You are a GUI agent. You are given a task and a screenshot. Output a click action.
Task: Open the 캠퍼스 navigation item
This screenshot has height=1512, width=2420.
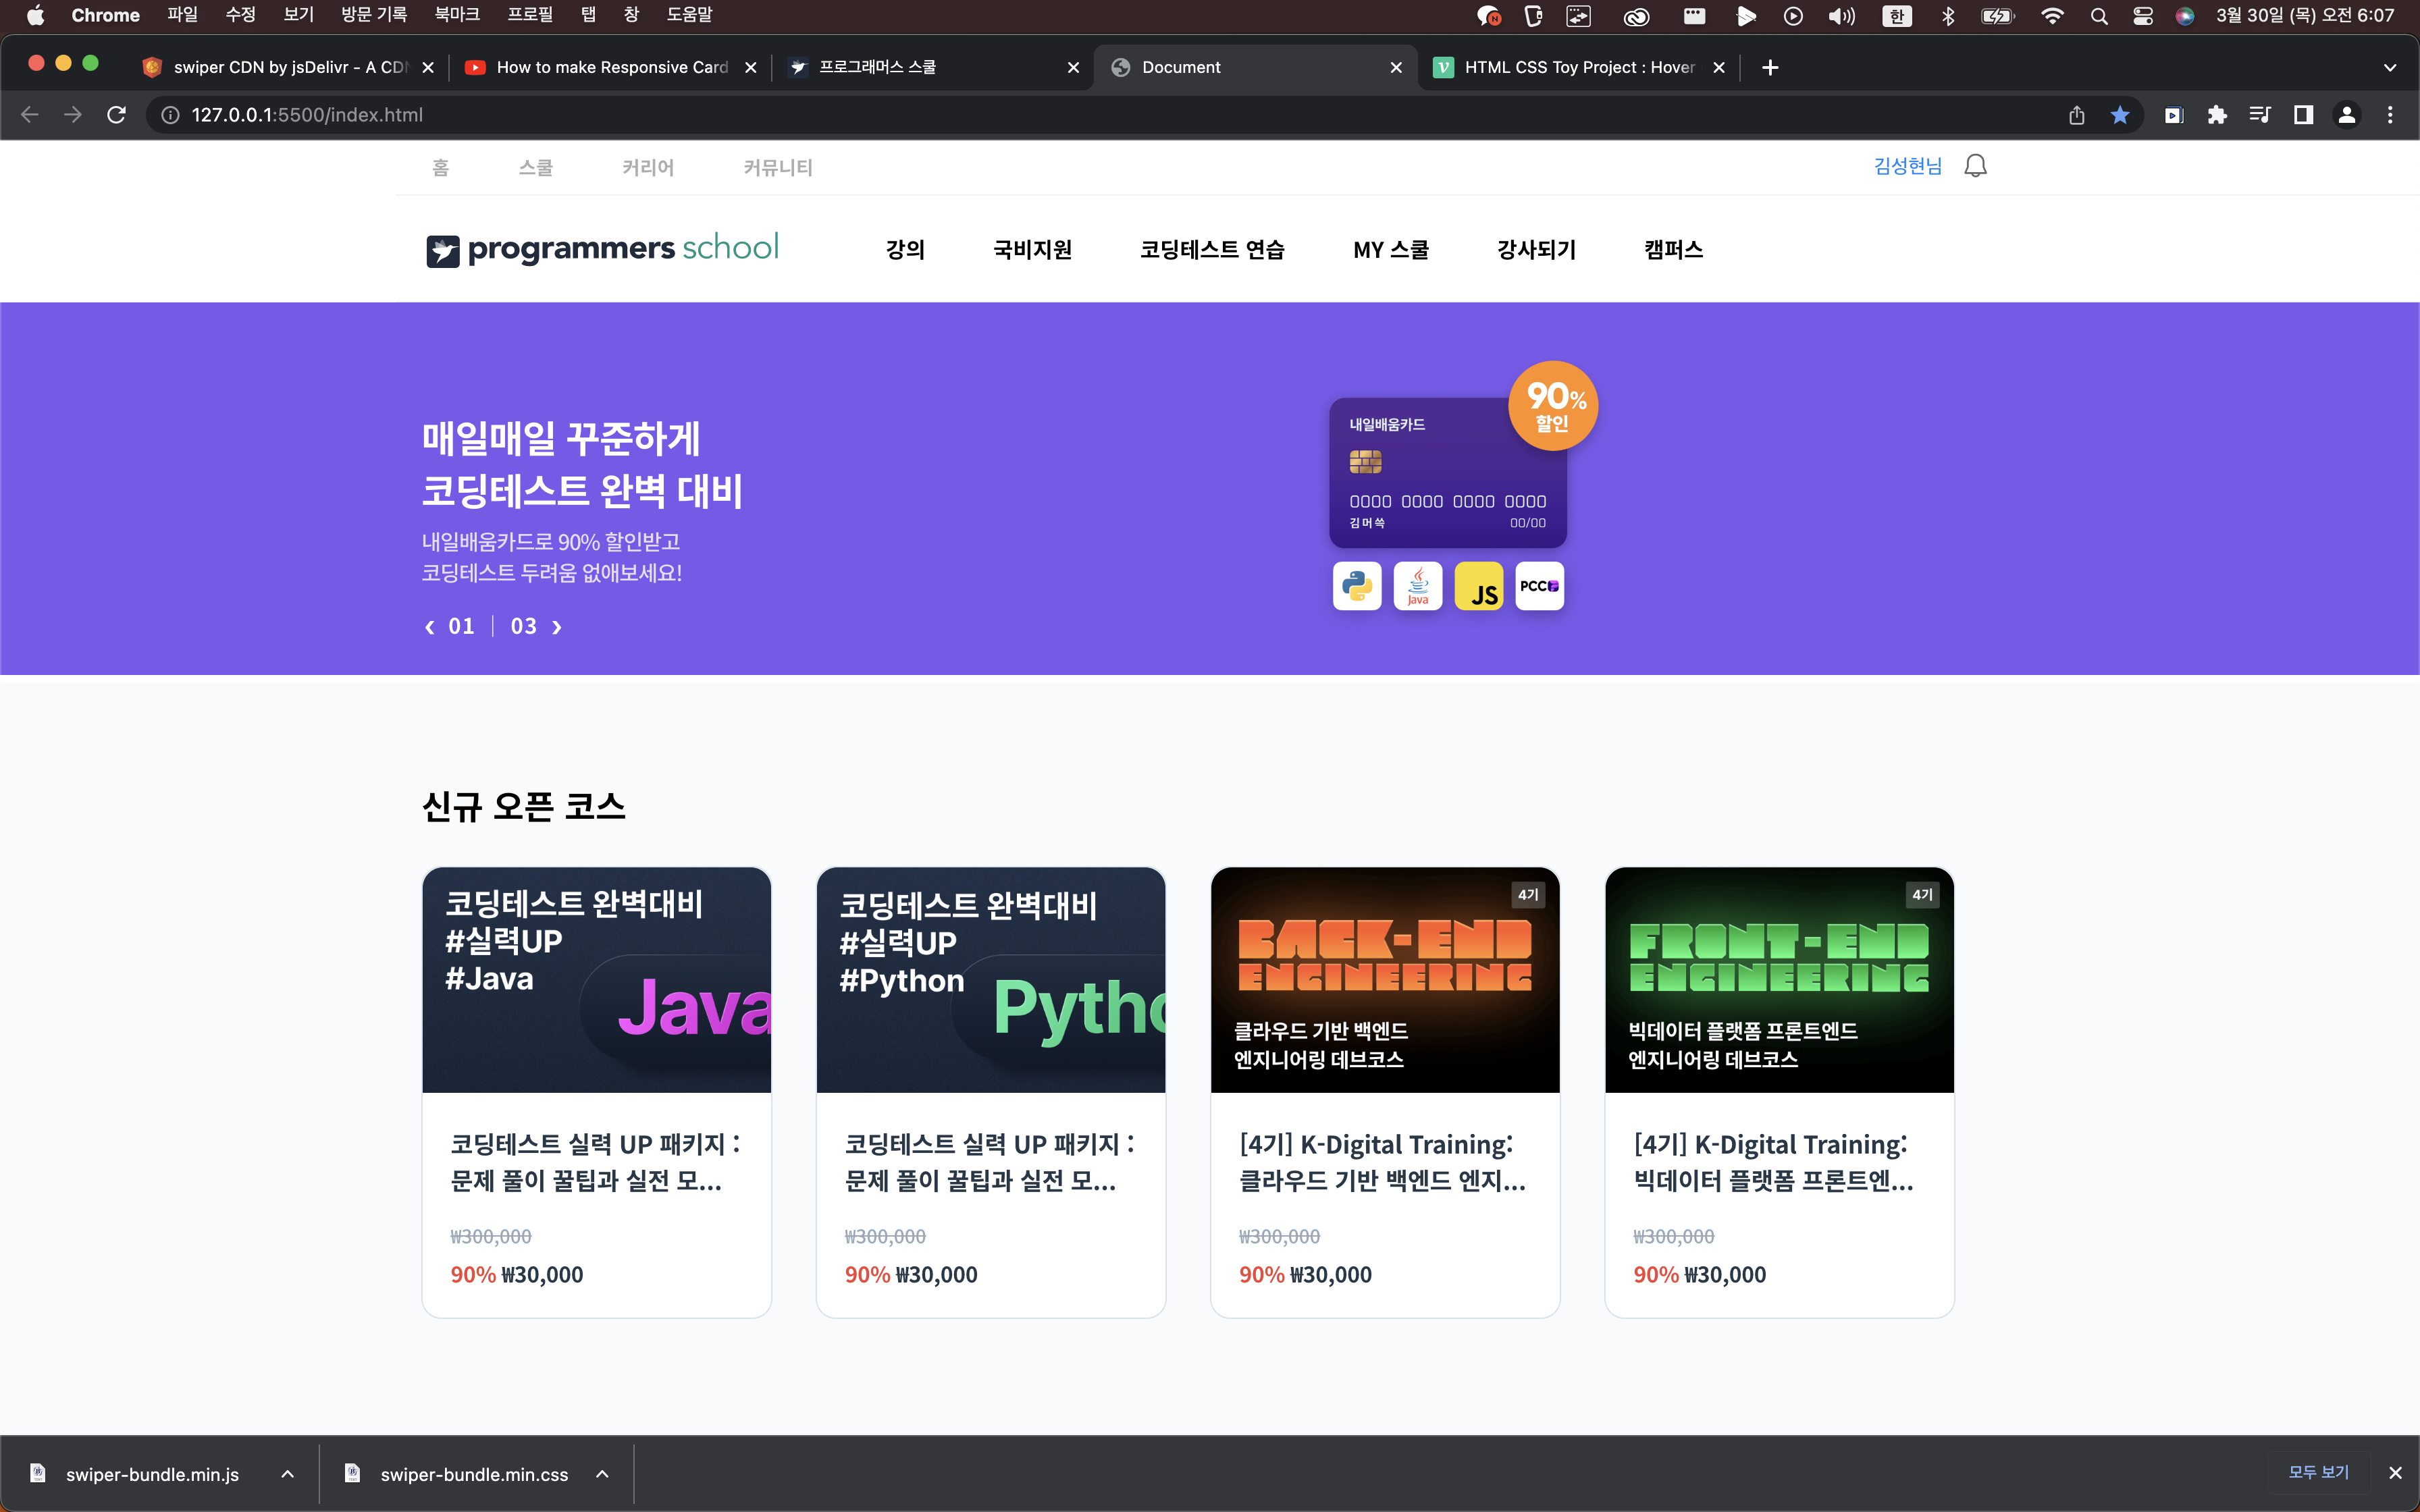click(1673, 250)
